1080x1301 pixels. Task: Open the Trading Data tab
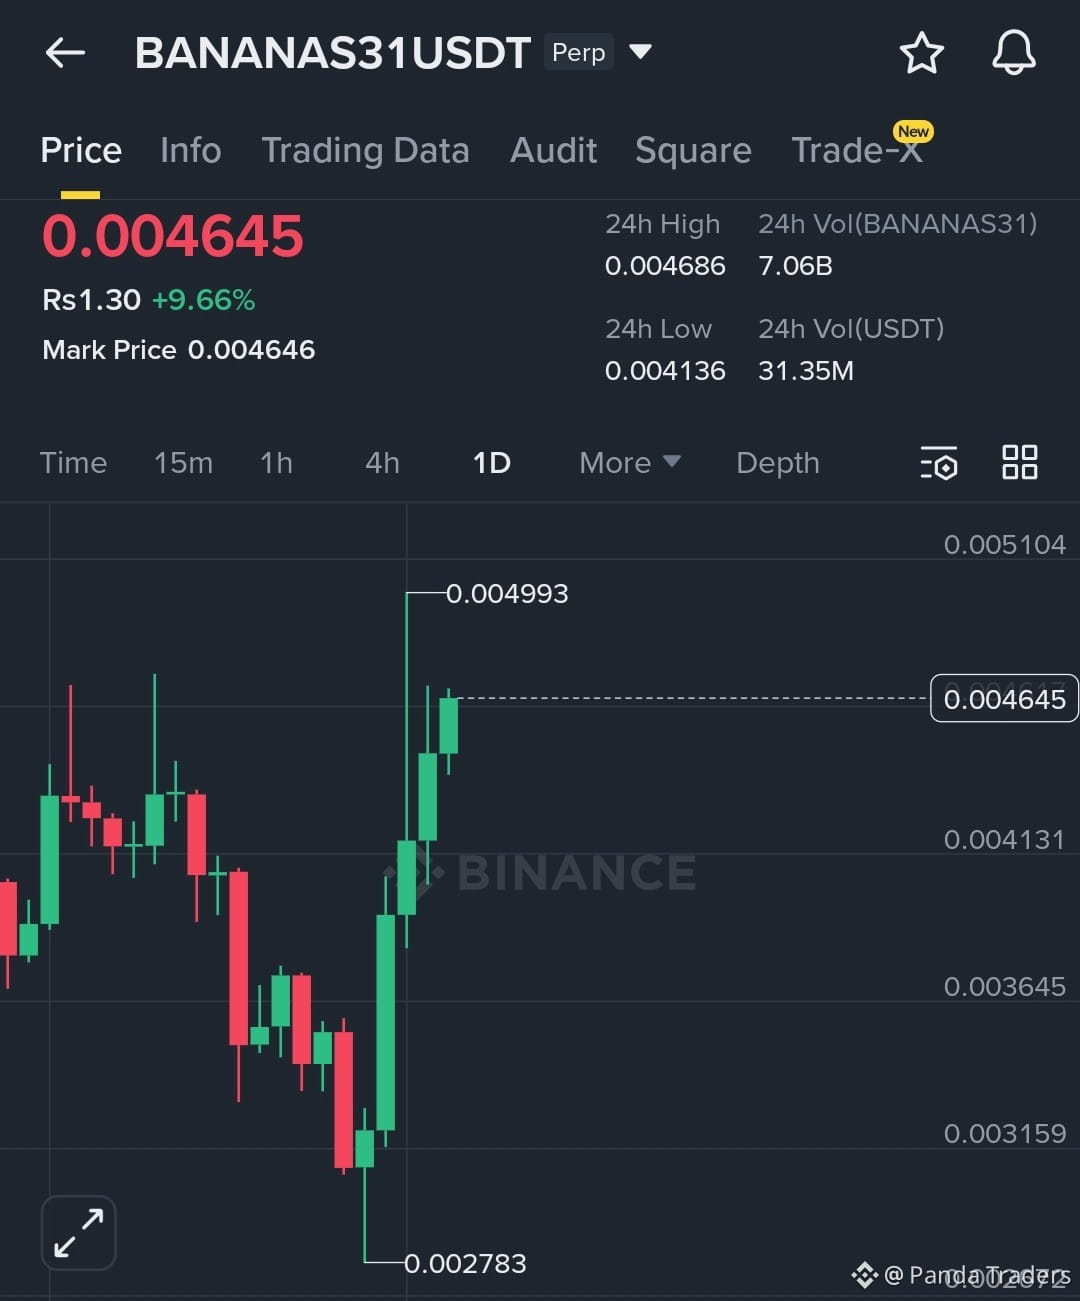tap(365, 150)
